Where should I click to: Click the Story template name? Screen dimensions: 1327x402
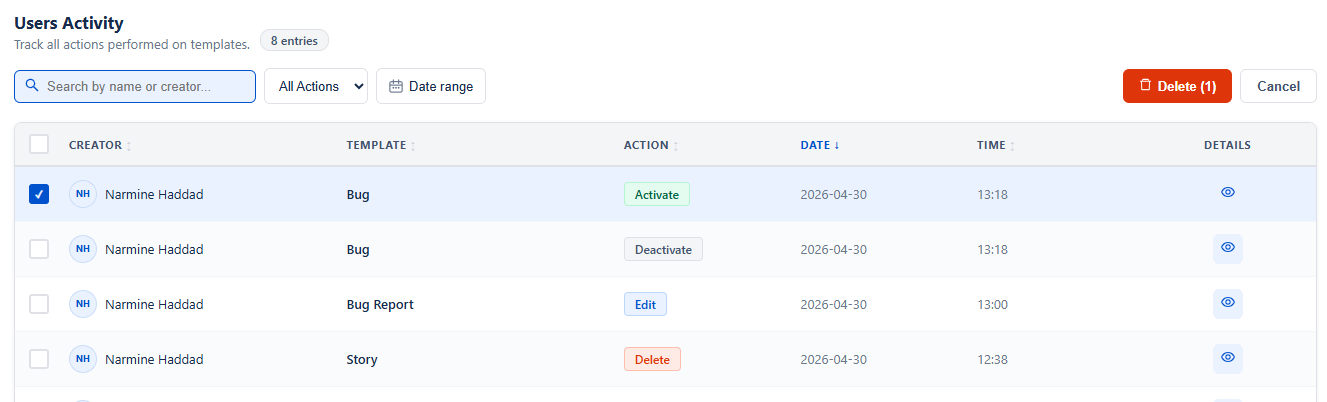(x=362, y=360)
